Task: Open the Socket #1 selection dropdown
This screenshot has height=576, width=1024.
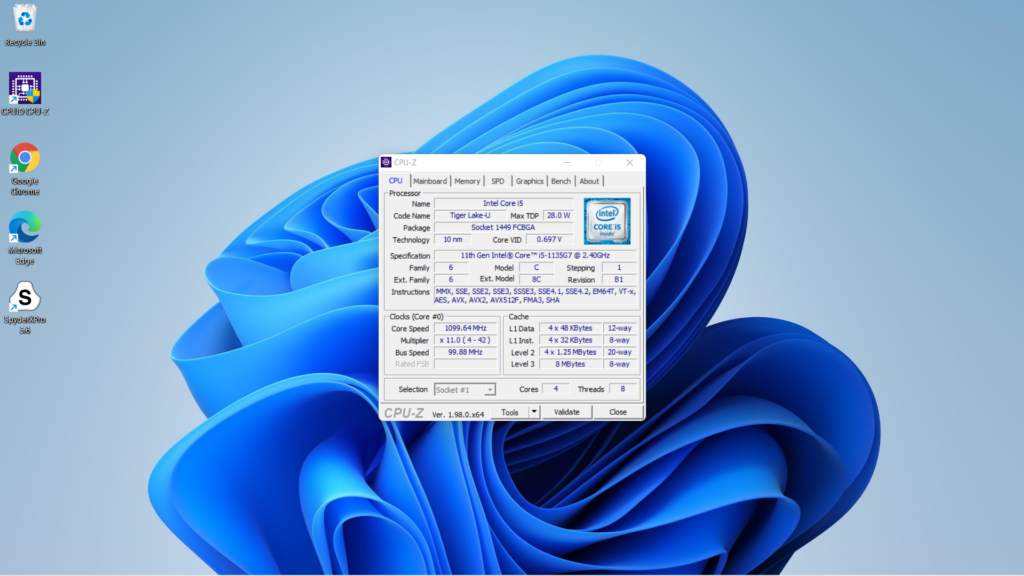Action: pos(464,390)
